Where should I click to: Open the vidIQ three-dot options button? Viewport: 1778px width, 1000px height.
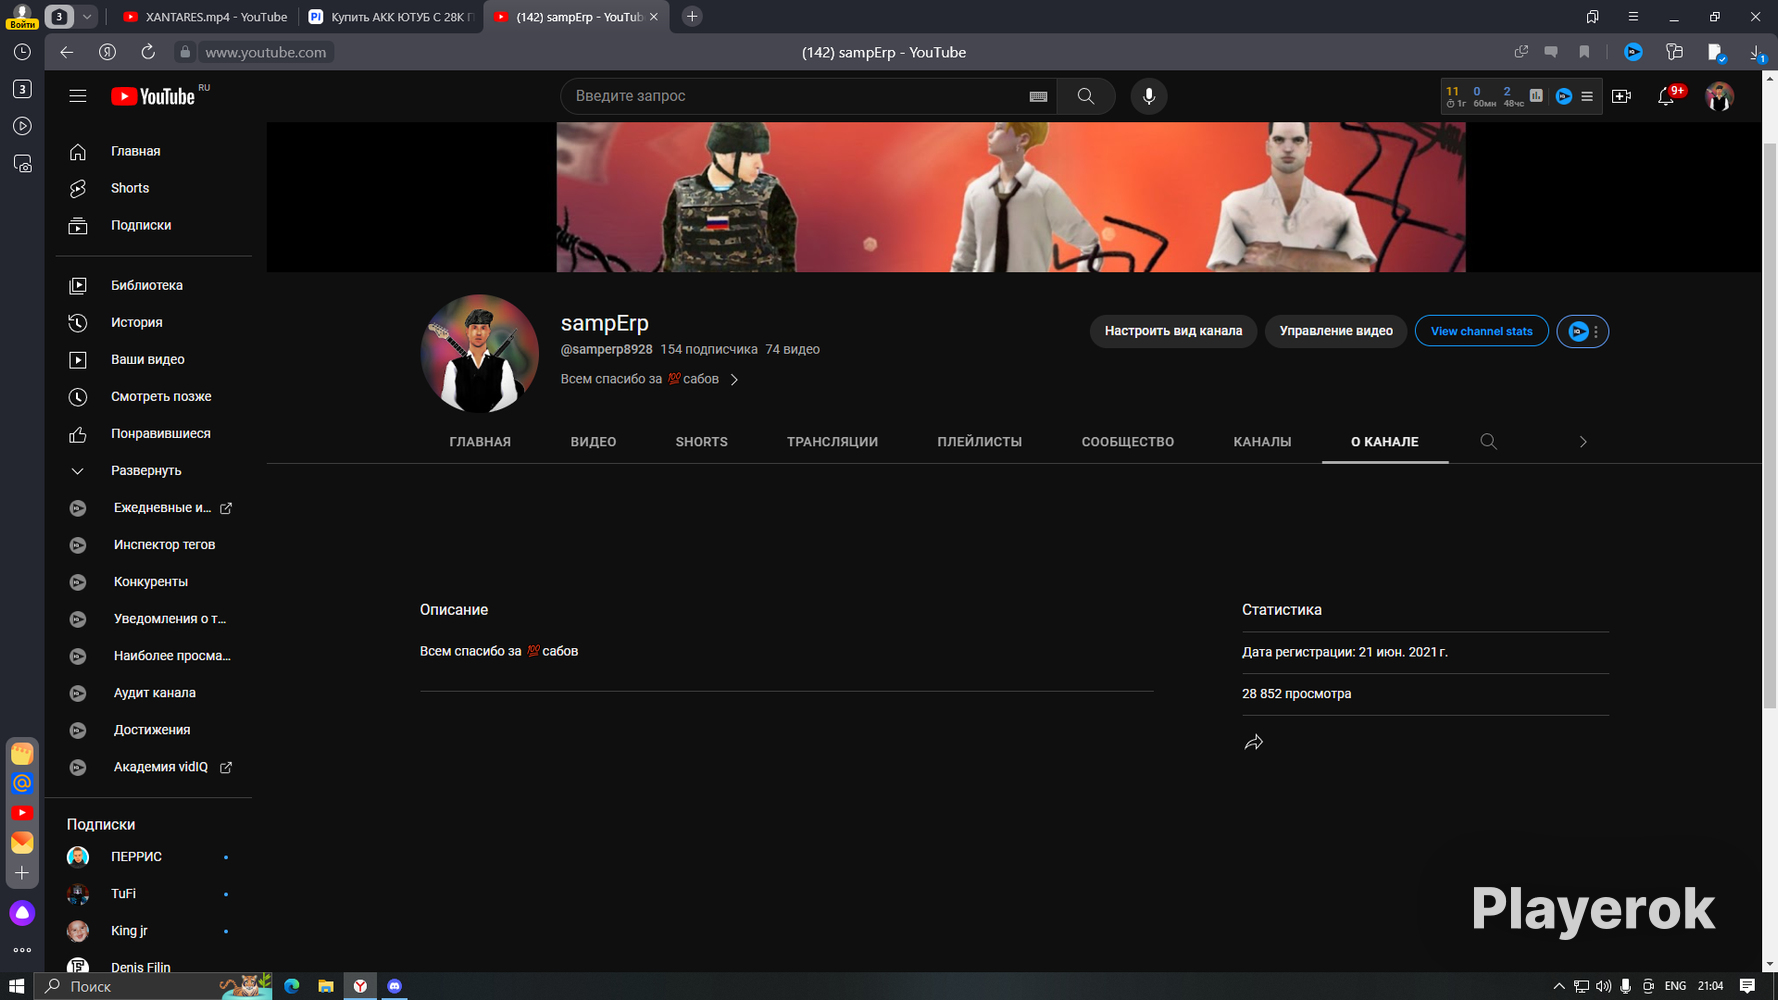tap(1582, 331)
